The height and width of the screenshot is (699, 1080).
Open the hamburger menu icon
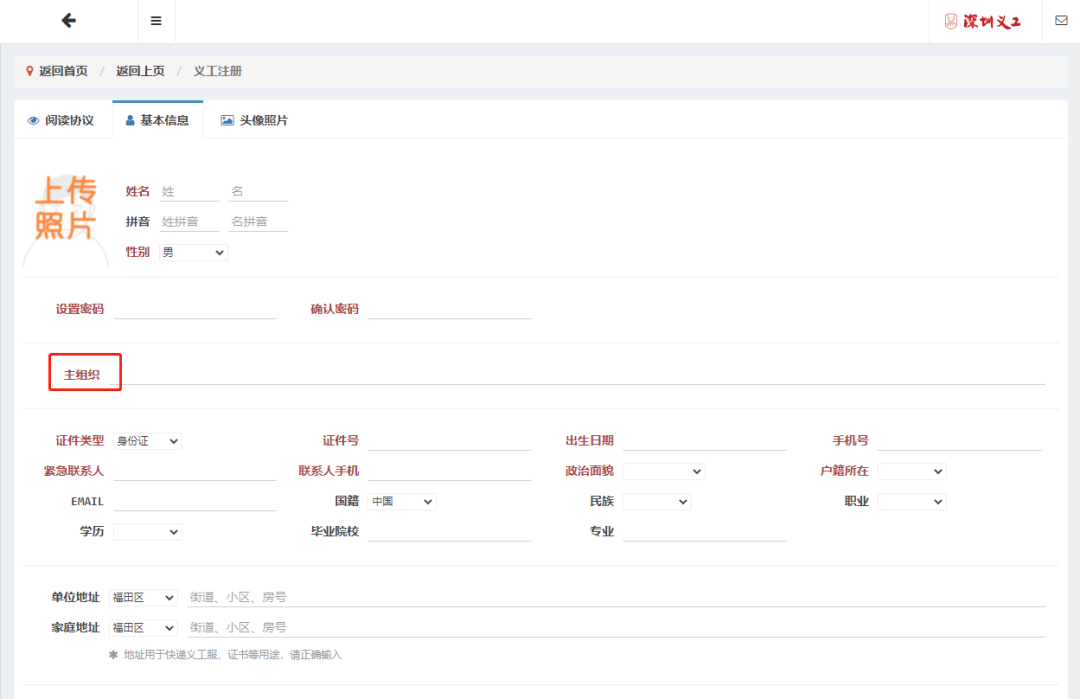point(156,21)
